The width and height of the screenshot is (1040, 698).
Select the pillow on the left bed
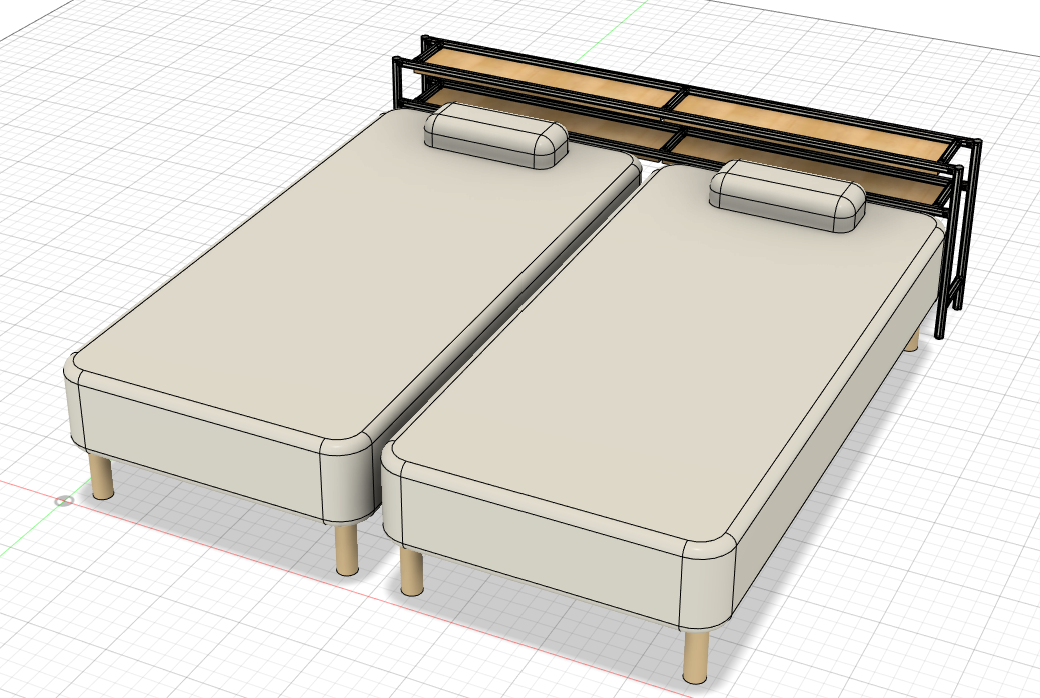click(495, 136)
